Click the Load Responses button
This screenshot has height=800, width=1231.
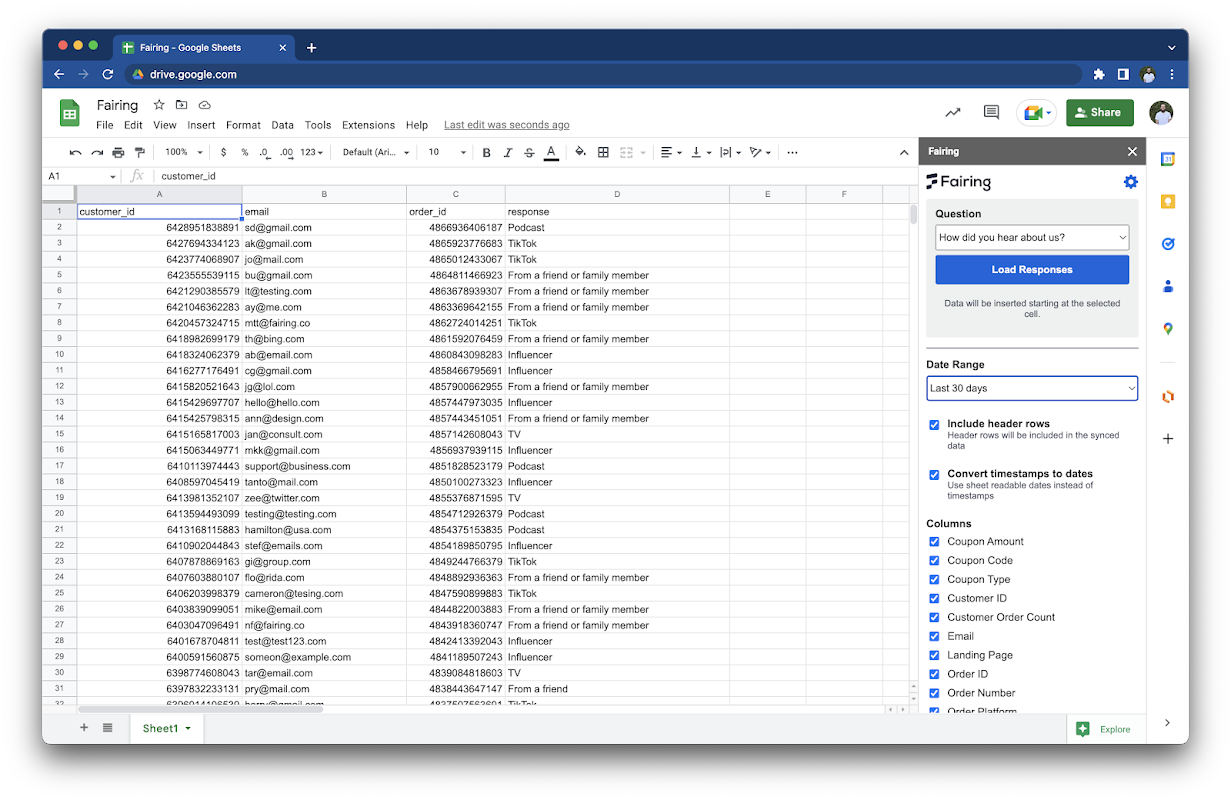1032,270
